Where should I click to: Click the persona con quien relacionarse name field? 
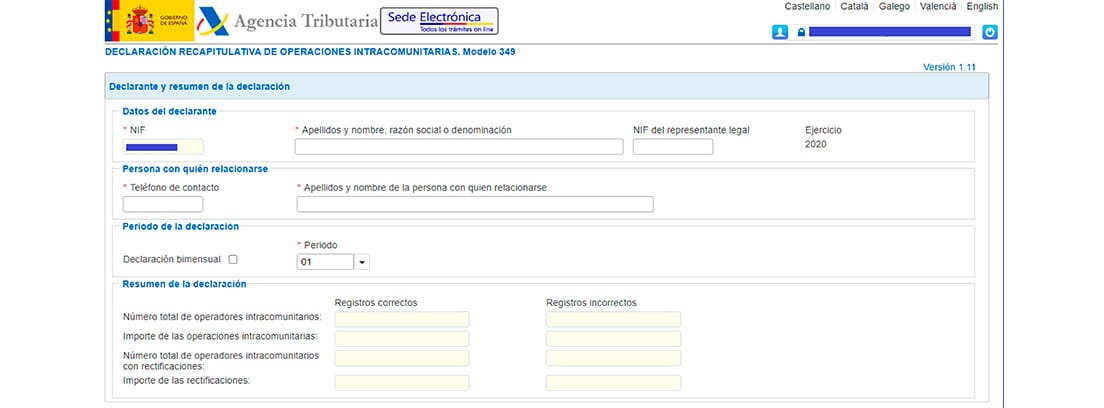pyautogui.click(x=475, y=204)
